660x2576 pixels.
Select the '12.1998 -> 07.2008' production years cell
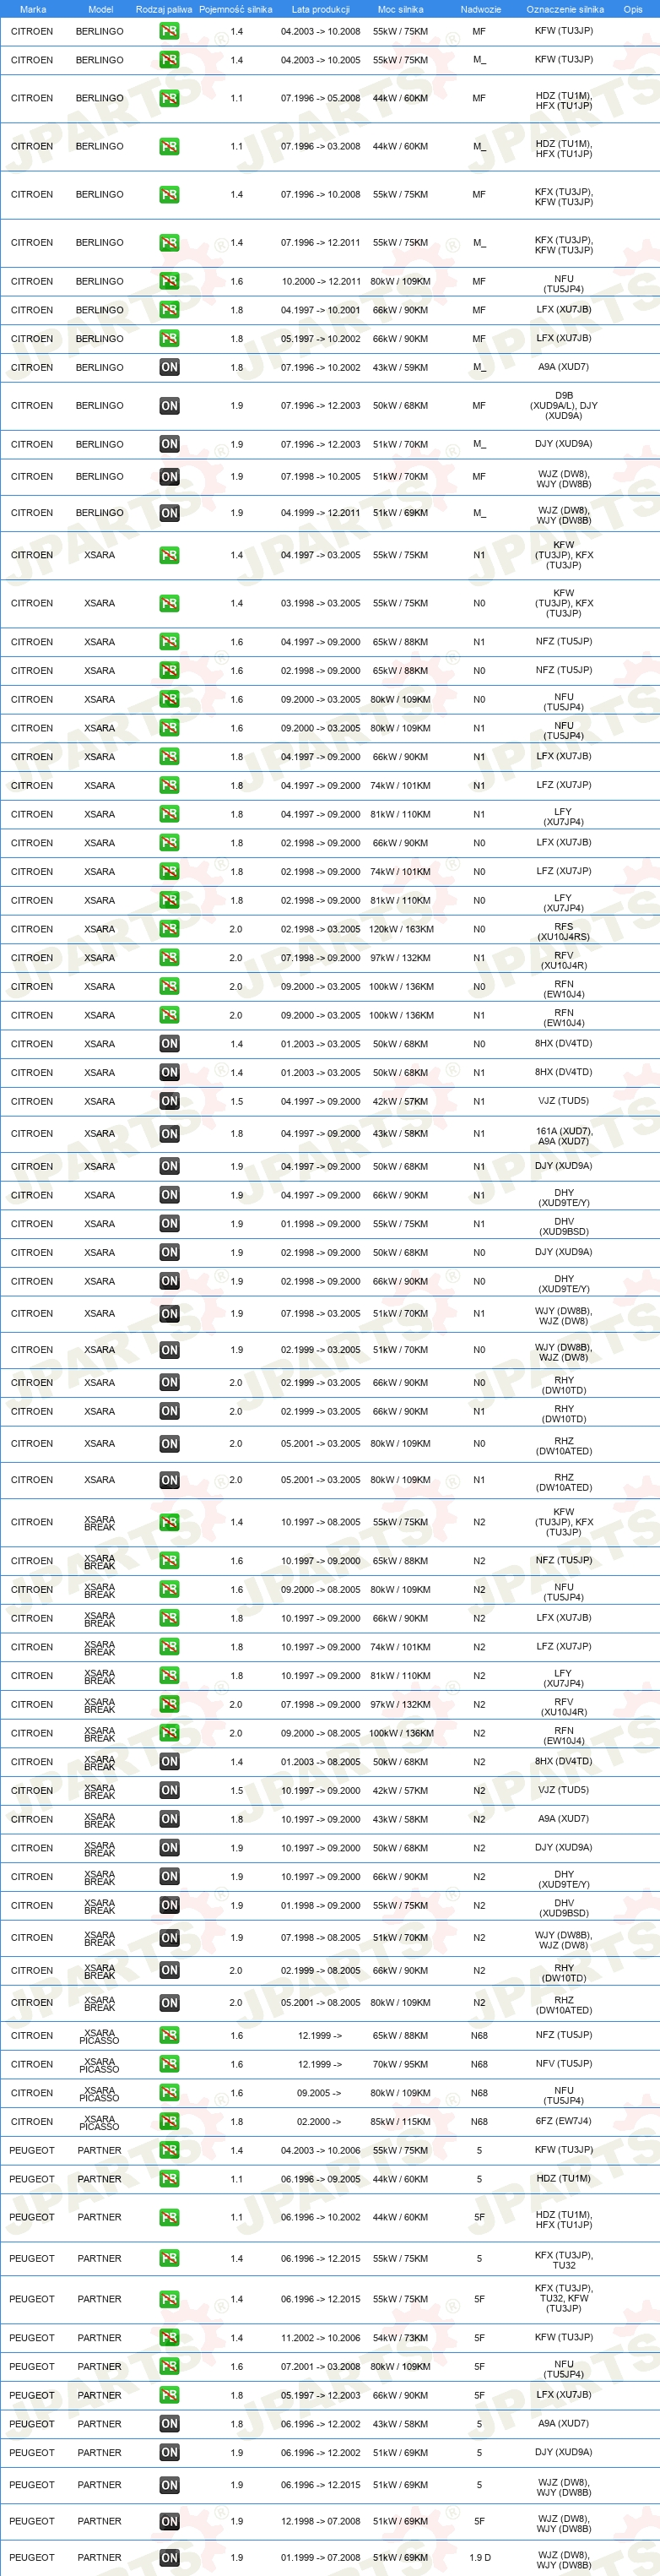tap(320, 2521)
